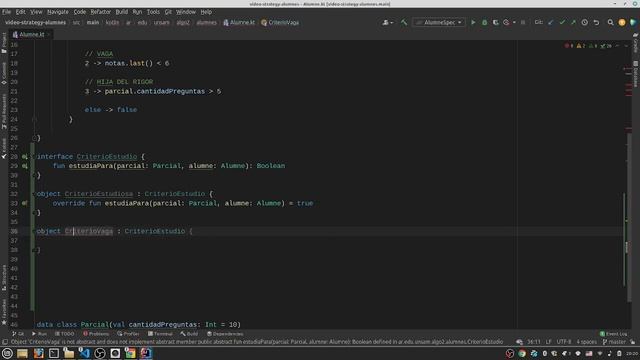Click UTF-8 encoding in status bar
The height and width of the screenshot is (360, 640).
click(x=564, y=342)
